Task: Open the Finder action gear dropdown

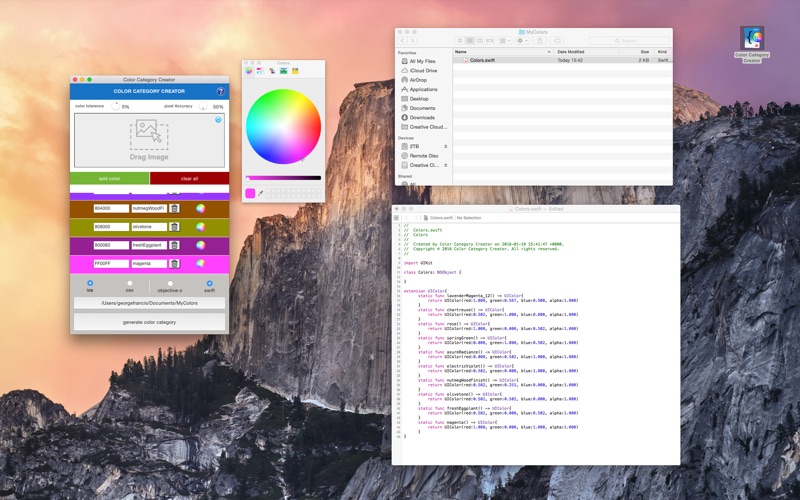Action: click(x=523, y=41)
